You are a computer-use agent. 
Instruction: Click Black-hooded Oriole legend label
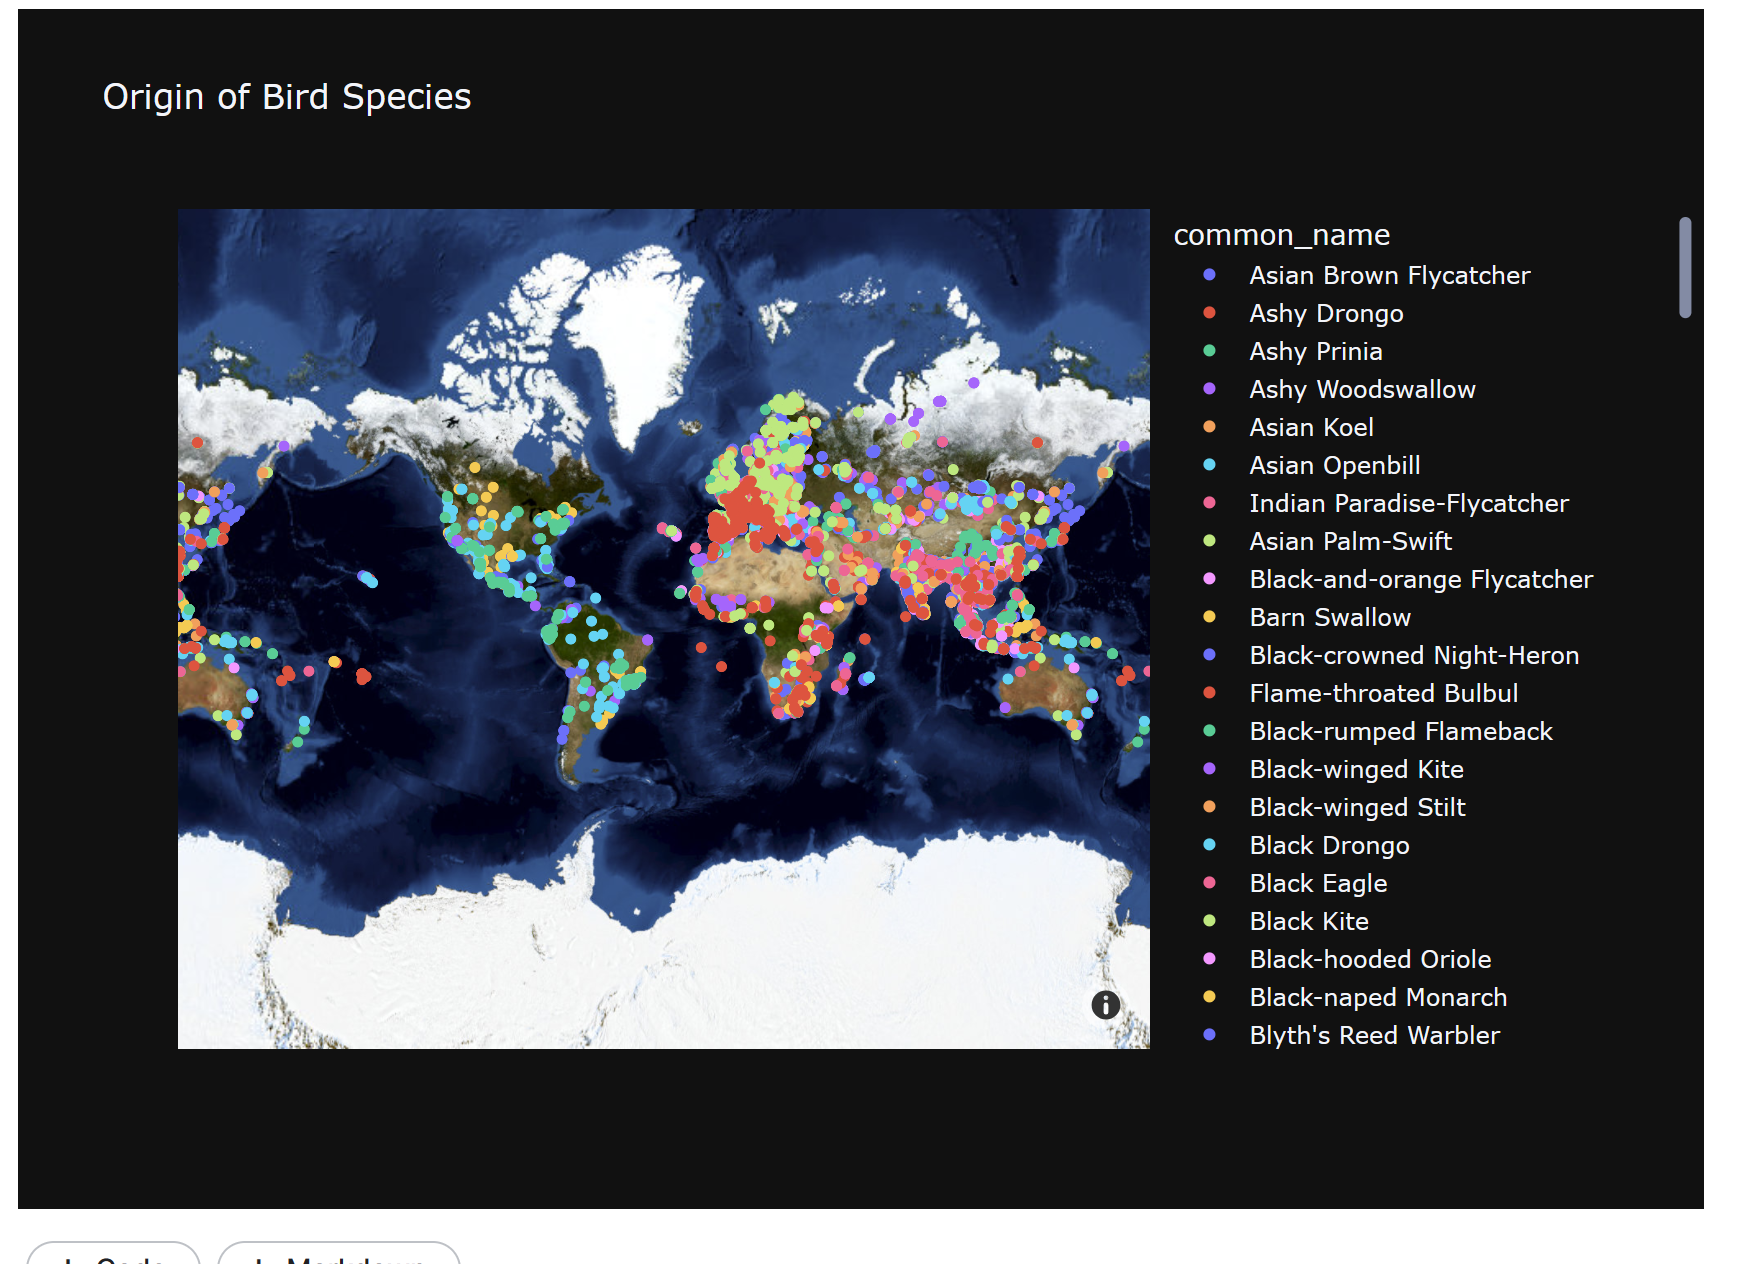tap(1370, 959)
